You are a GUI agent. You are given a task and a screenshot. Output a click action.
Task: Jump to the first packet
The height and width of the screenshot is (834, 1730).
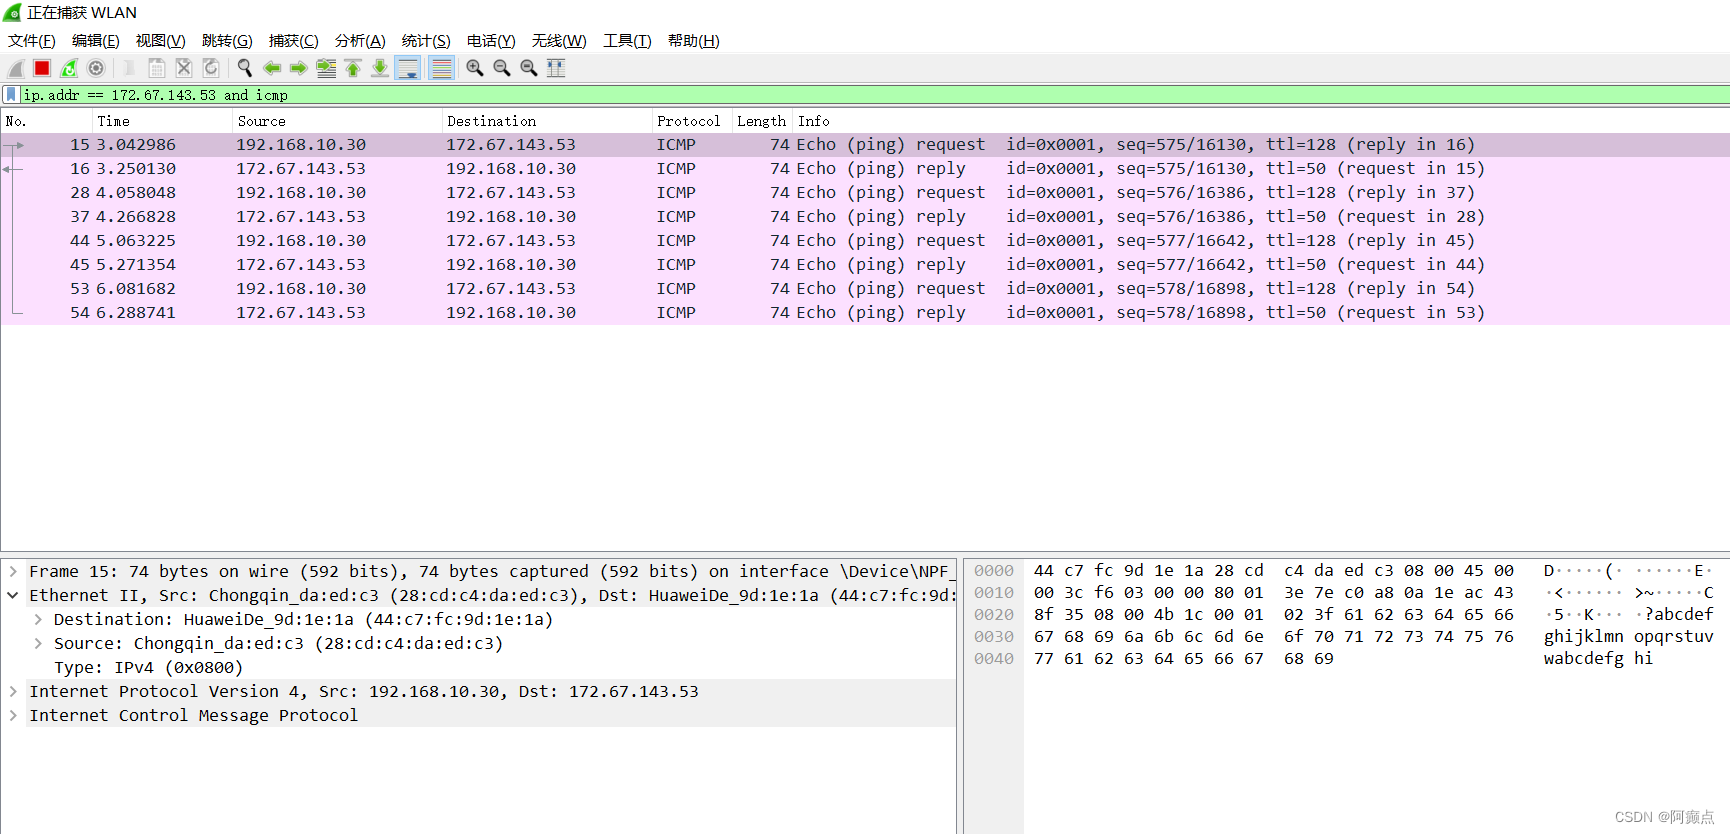pos(353,68)
